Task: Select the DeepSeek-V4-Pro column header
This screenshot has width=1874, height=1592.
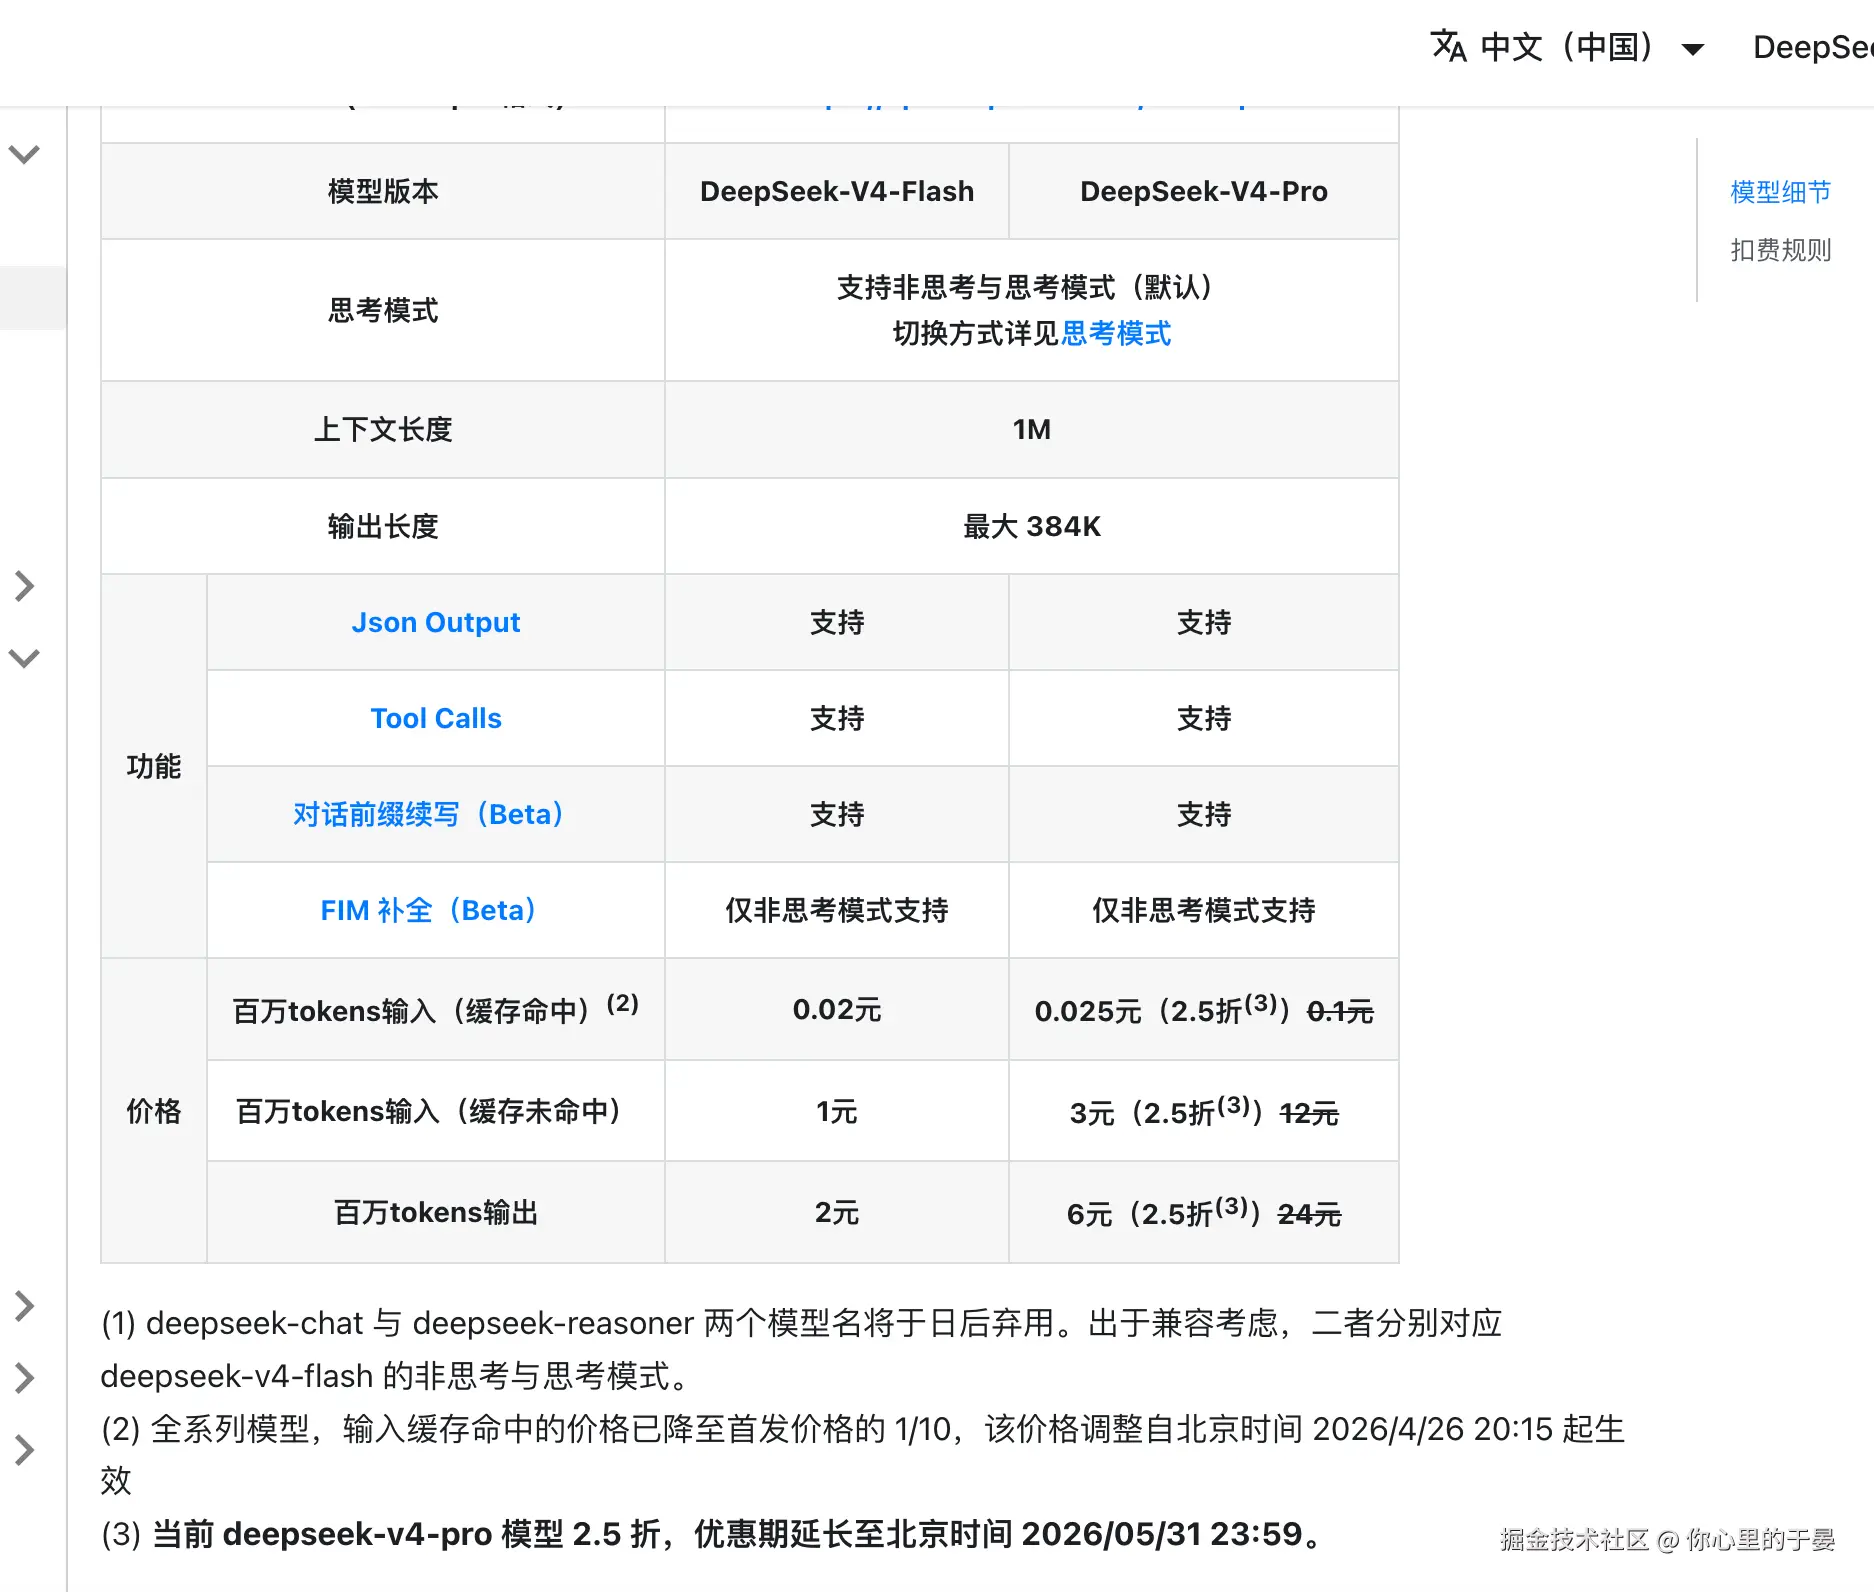Action: (1204, 191)
